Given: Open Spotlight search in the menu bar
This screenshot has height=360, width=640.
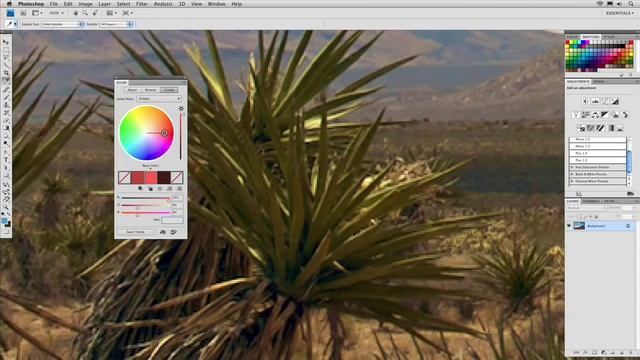Looking at the screenshot, I should [x=631, y=4].
